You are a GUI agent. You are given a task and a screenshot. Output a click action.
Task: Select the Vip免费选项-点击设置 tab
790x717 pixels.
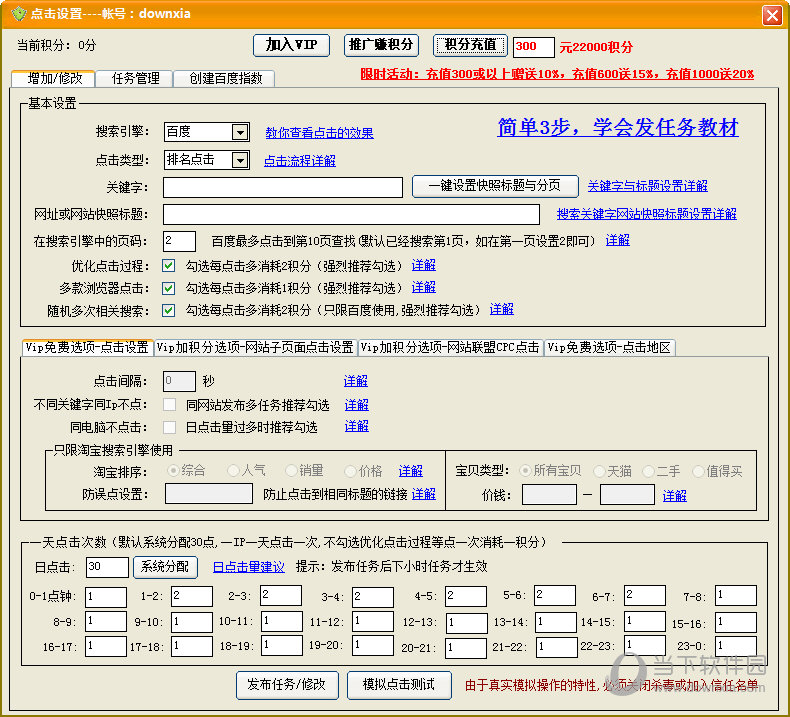[87, 348]
